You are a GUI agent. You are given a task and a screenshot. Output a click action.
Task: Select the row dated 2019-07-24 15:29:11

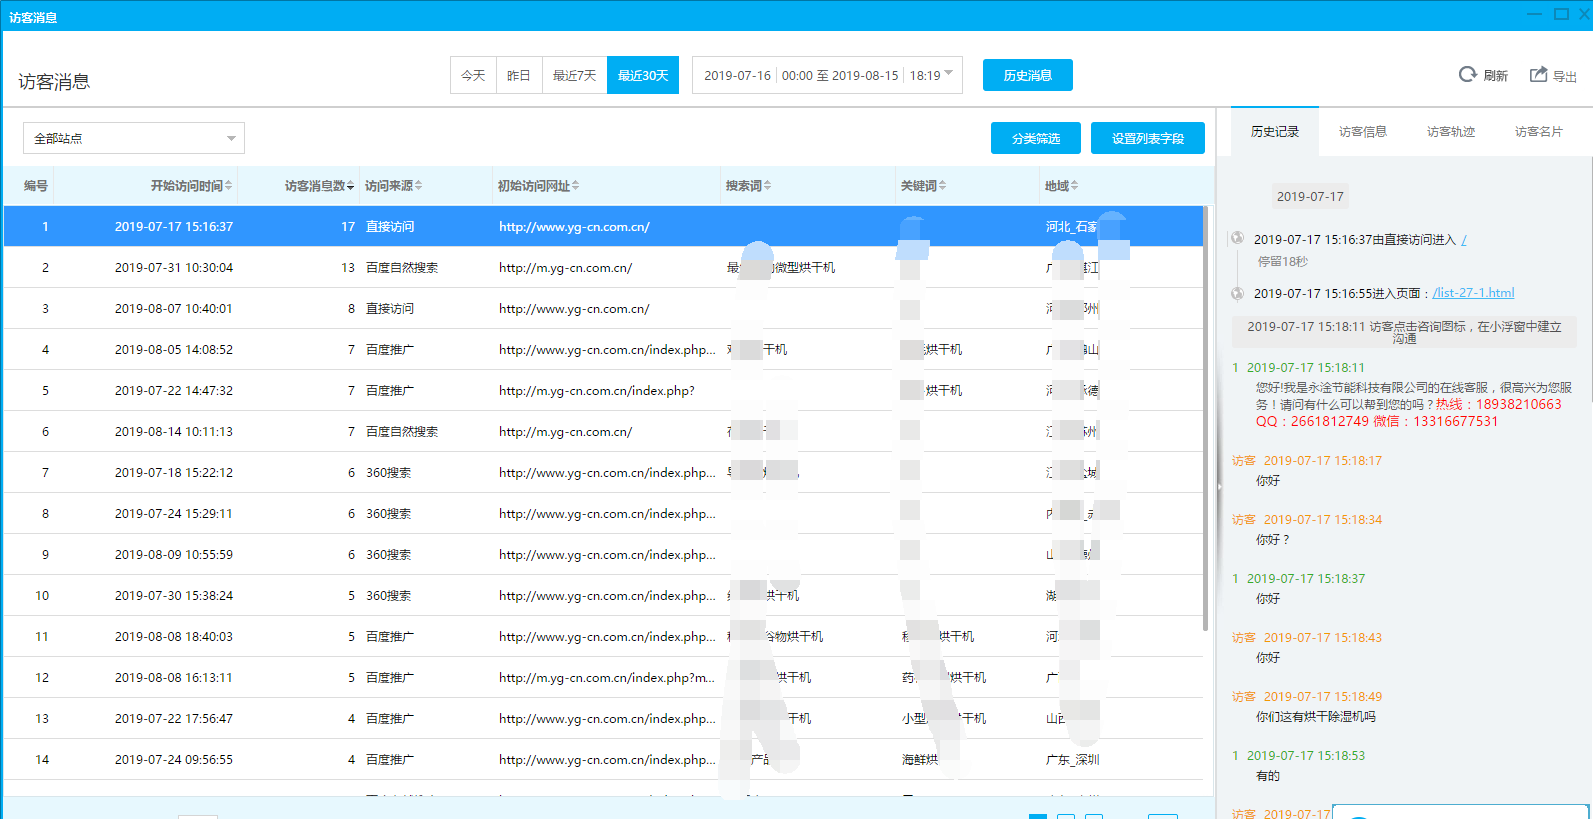click(x=603, y=513)
